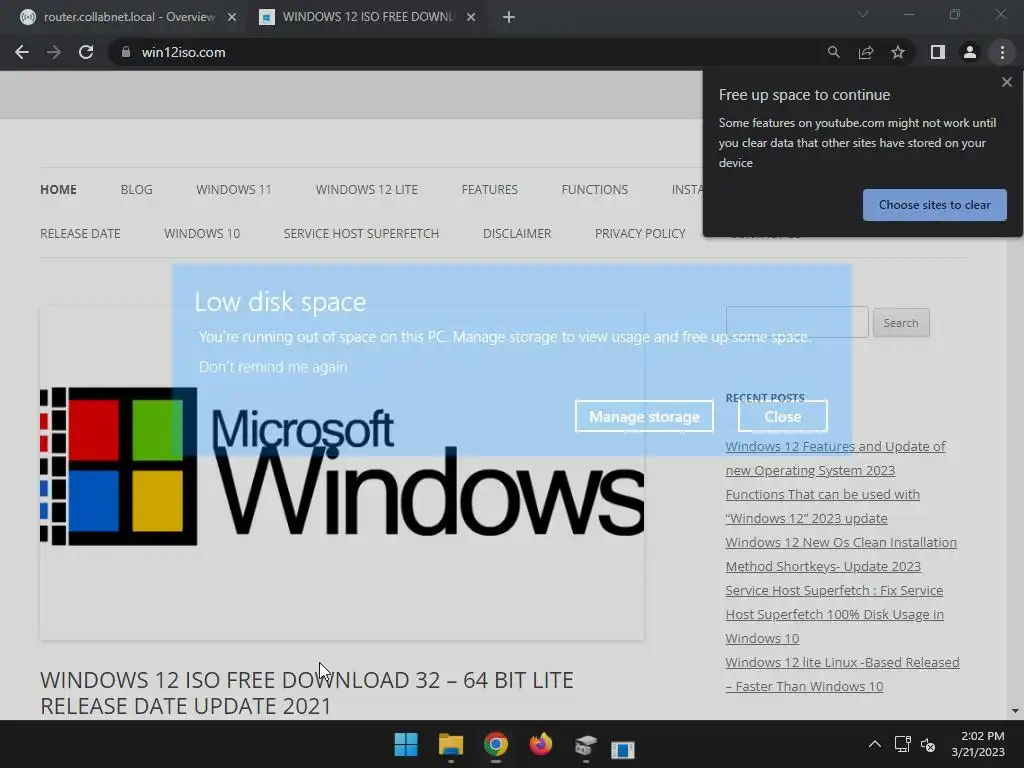Open the HOME menu item
Viewport: 1024px width, 768px height.
point(58,189)
